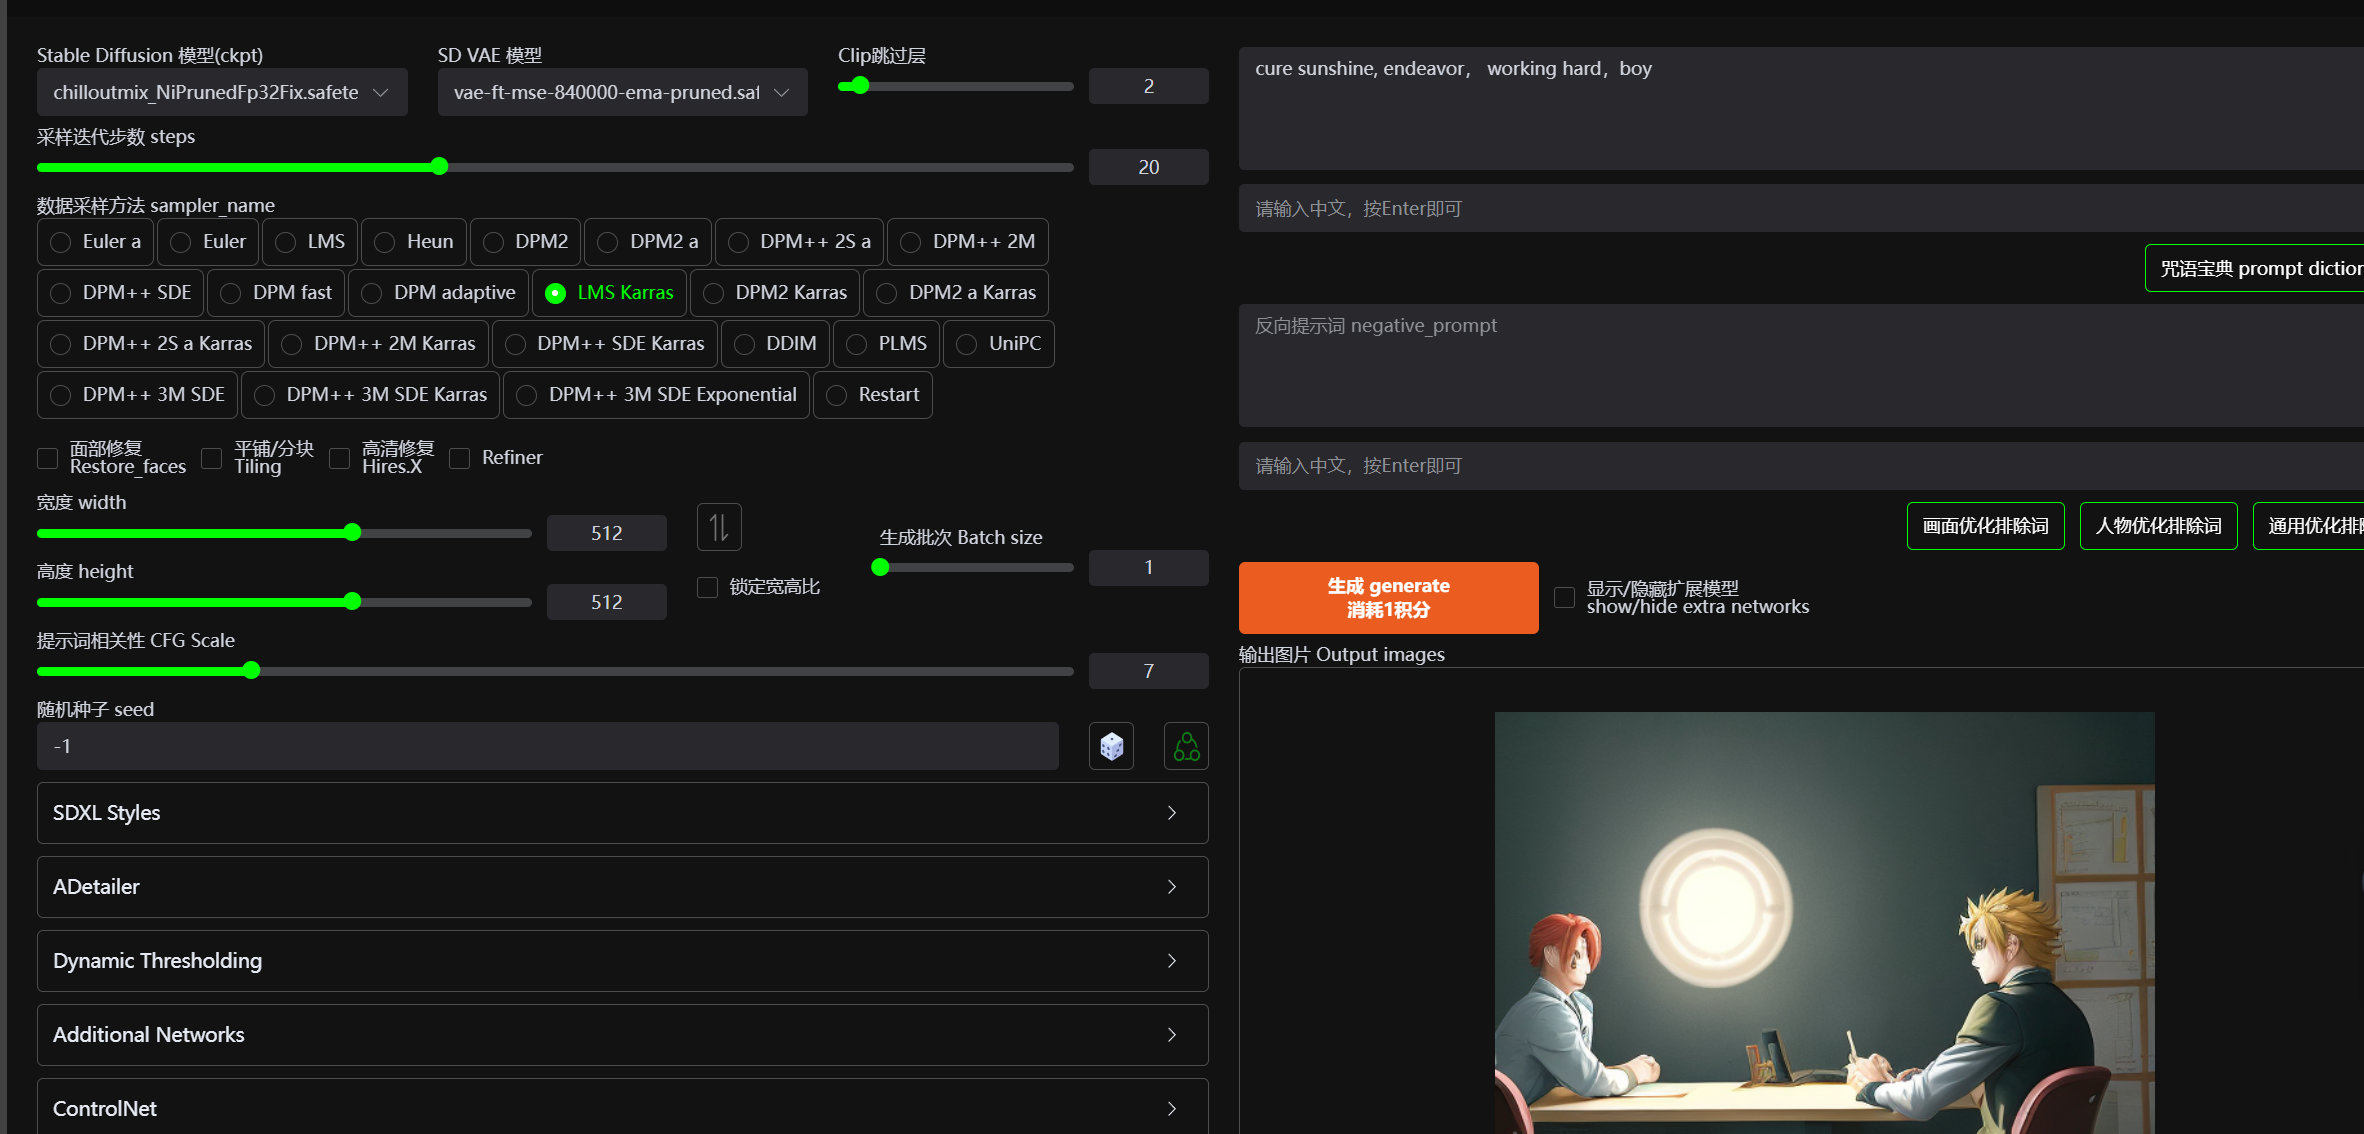This screenshot has width=2364, height=1134.
Task: Choose DPM++ SDE Karras sampler
Action: pos(605,344)
